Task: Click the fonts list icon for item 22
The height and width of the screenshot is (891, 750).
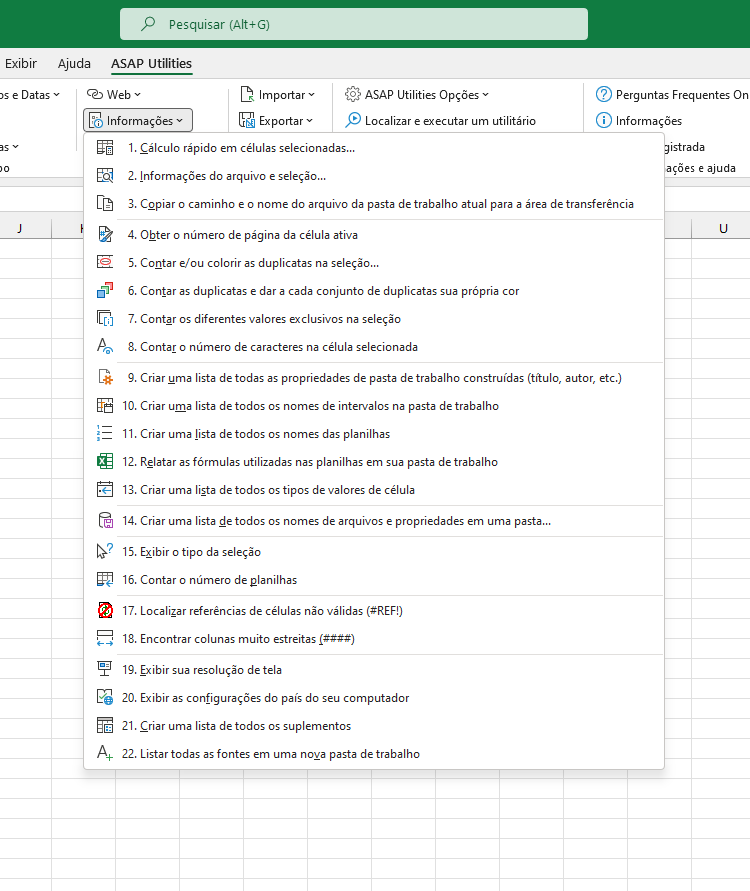Action: click(105, 753)
